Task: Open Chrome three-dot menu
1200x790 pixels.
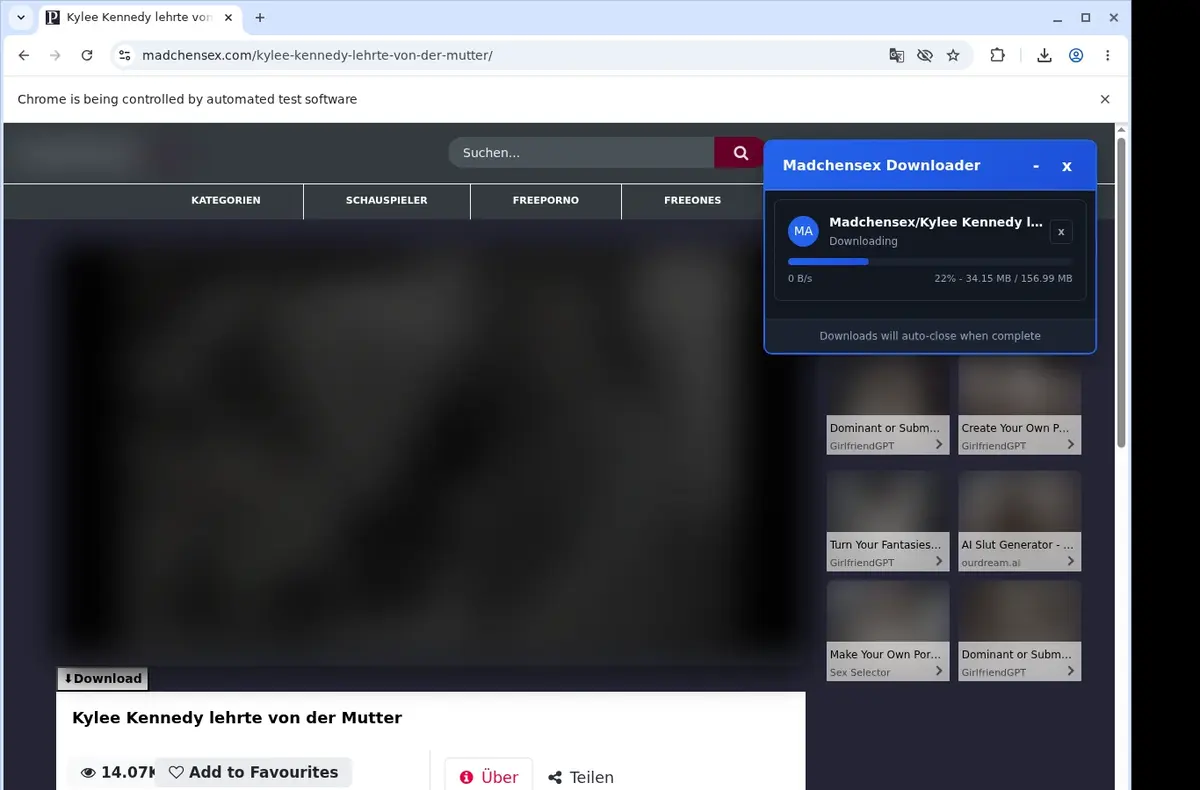Action: point(1107,56)
